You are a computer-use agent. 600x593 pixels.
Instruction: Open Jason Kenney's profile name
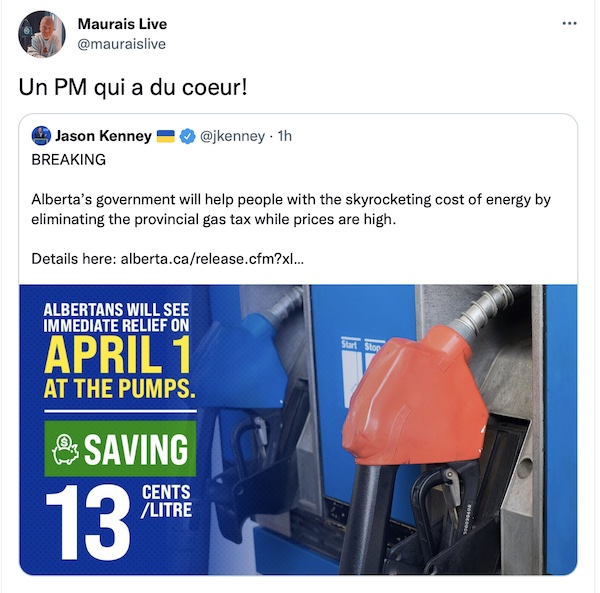(103, 136)
